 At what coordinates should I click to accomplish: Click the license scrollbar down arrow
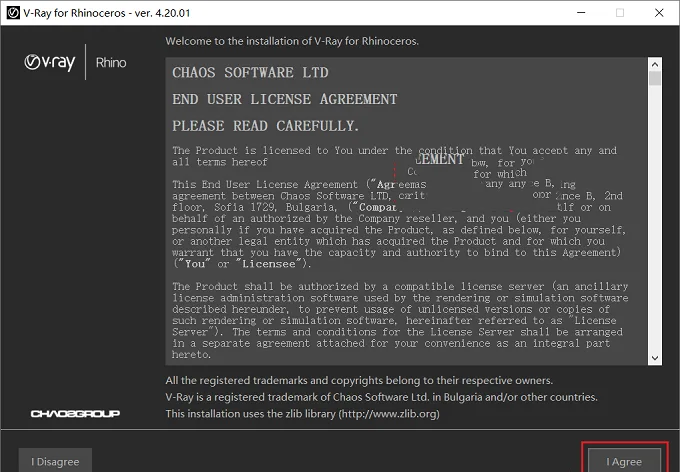(x=655, y=358)
